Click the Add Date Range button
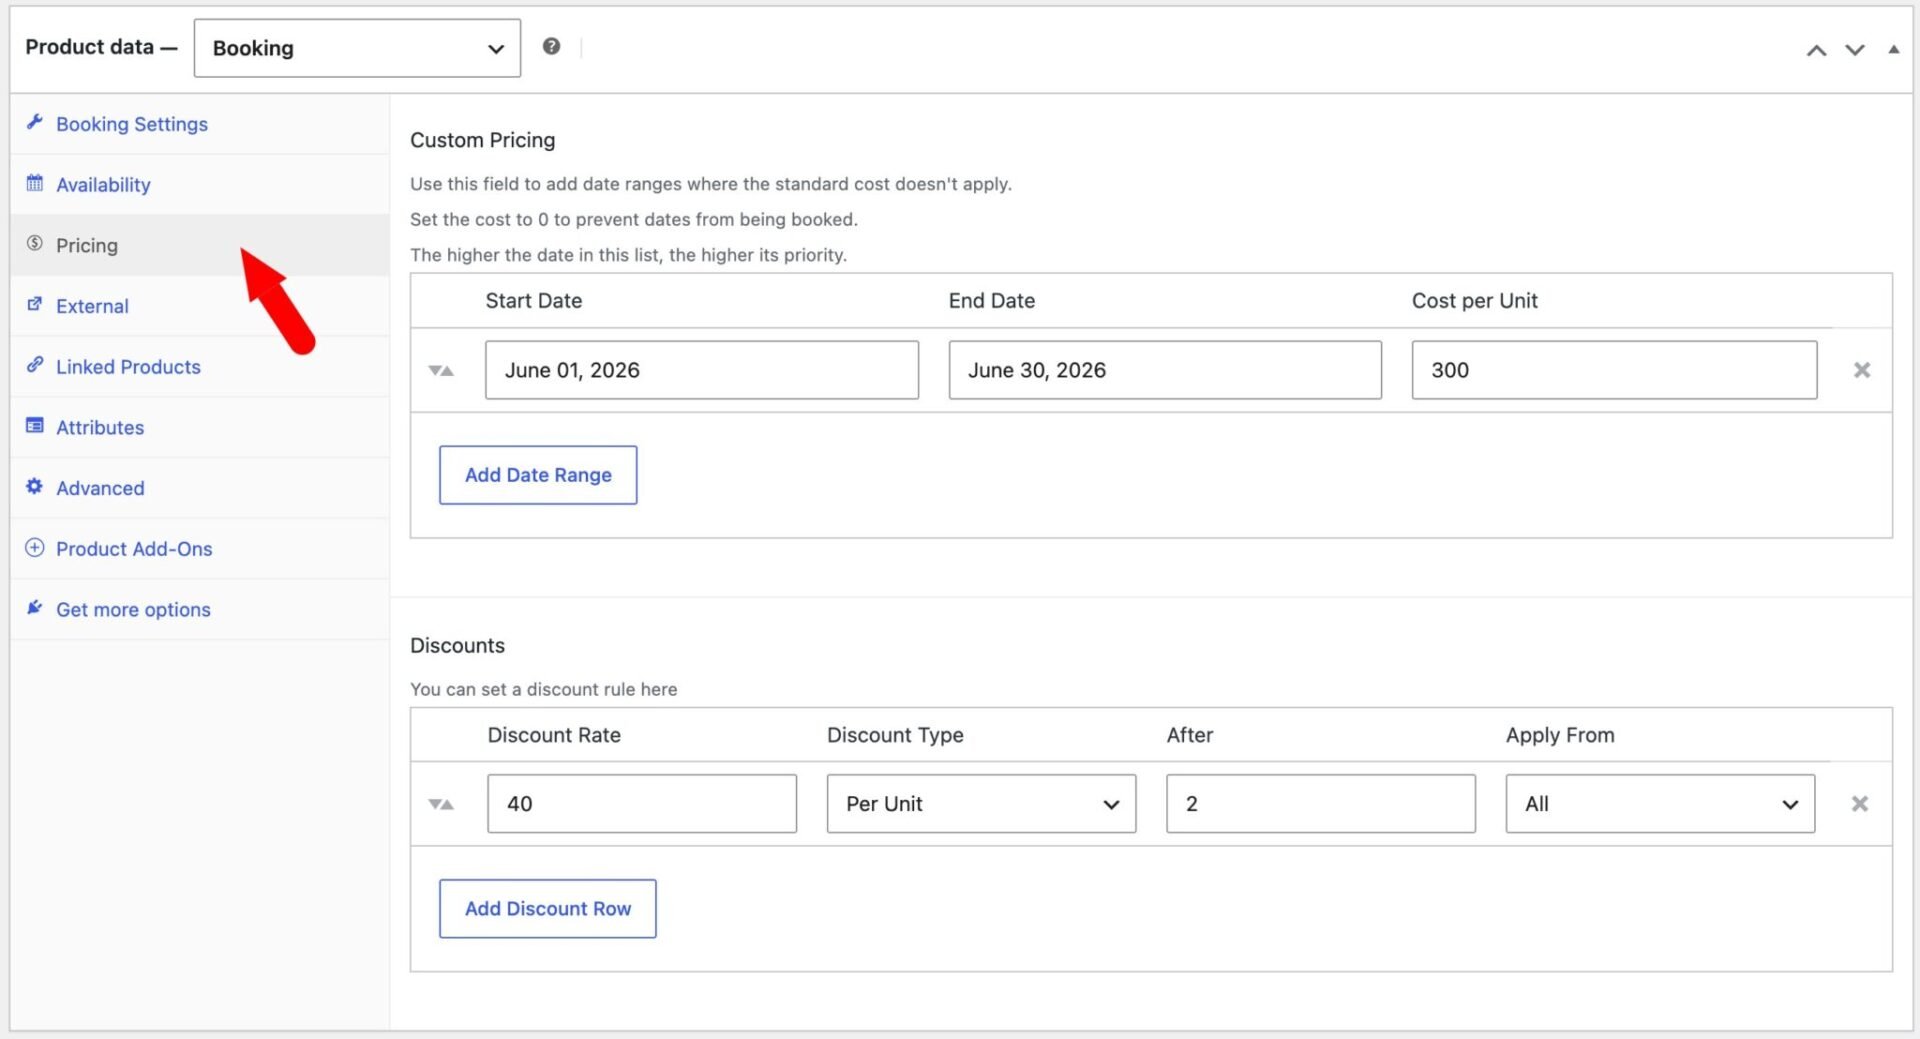This screenshot has height=1039, width=1920. click(x=537, y=474)
